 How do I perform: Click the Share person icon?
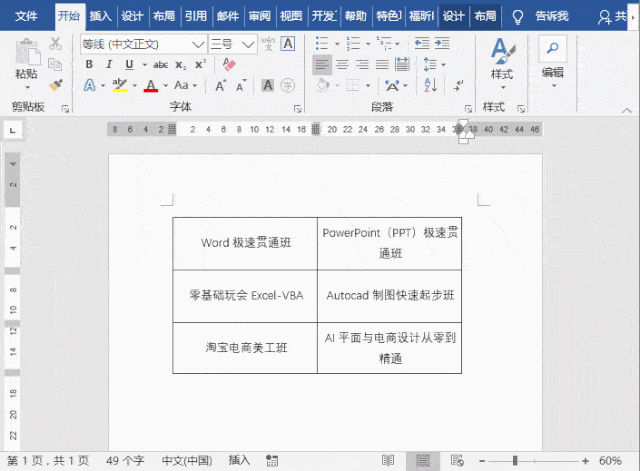[604, 17]
